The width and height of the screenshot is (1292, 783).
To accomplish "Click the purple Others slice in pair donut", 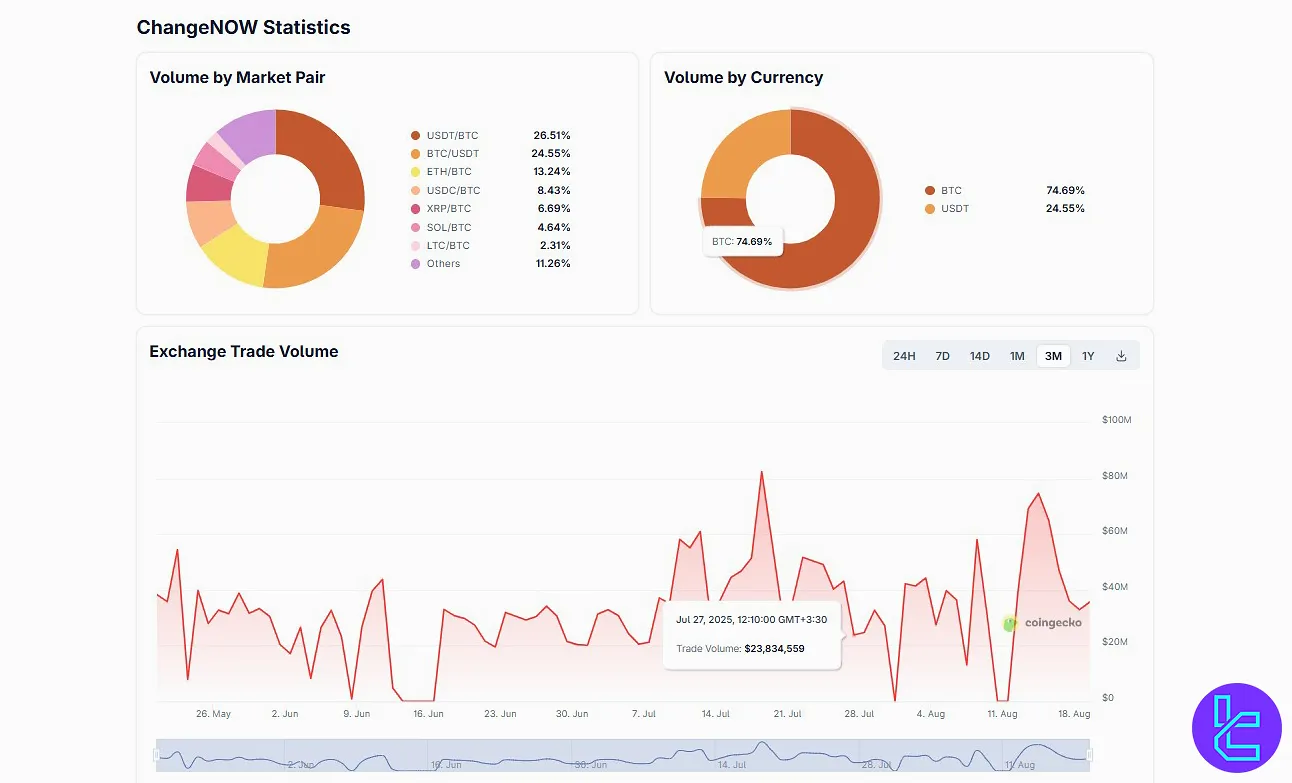I will coord(250,135).
